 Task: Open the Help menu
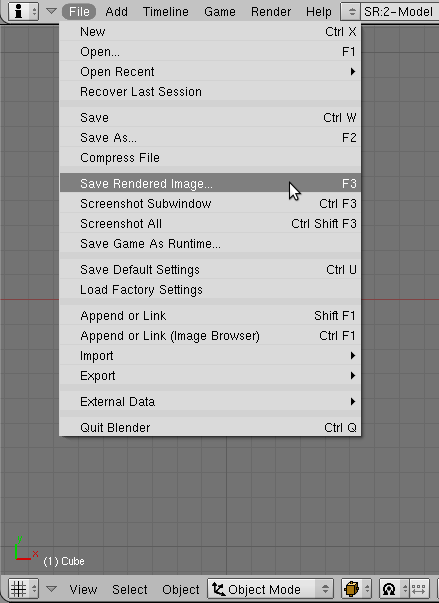tap(319, 12)
